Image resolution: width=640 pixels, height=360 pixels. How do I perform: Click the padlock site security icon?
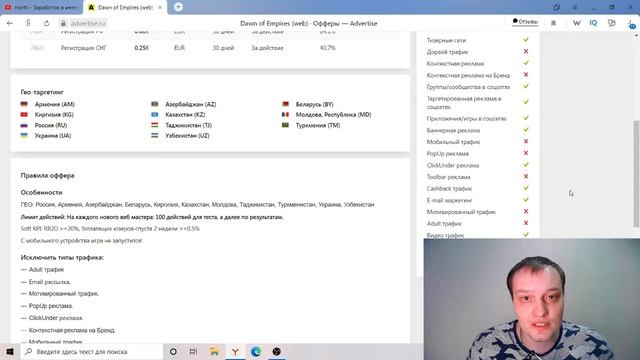click(x=63, y=23)
